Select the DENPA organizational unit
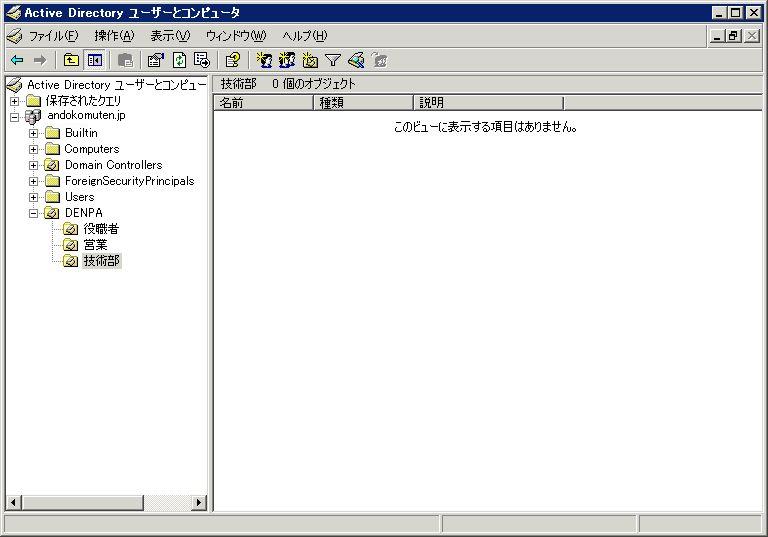This screenshot has height=537, width=768. point(84,213)
